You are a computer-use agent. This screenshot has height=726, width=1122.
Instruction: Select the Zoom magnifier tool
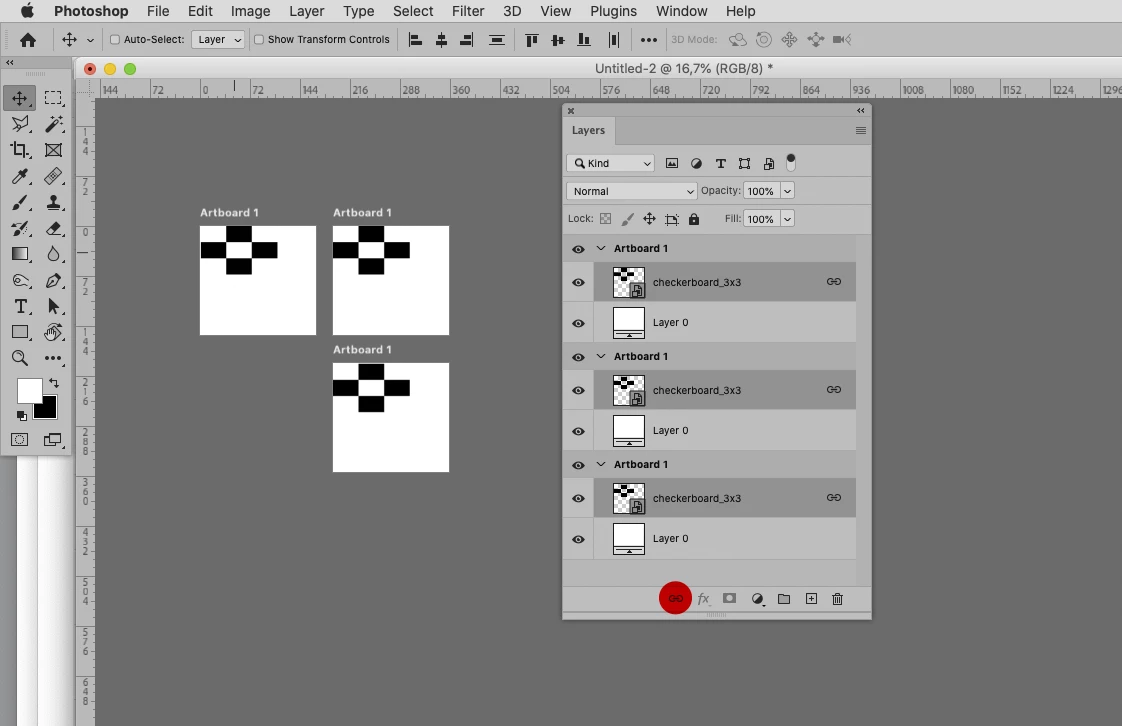coord(20,358)
